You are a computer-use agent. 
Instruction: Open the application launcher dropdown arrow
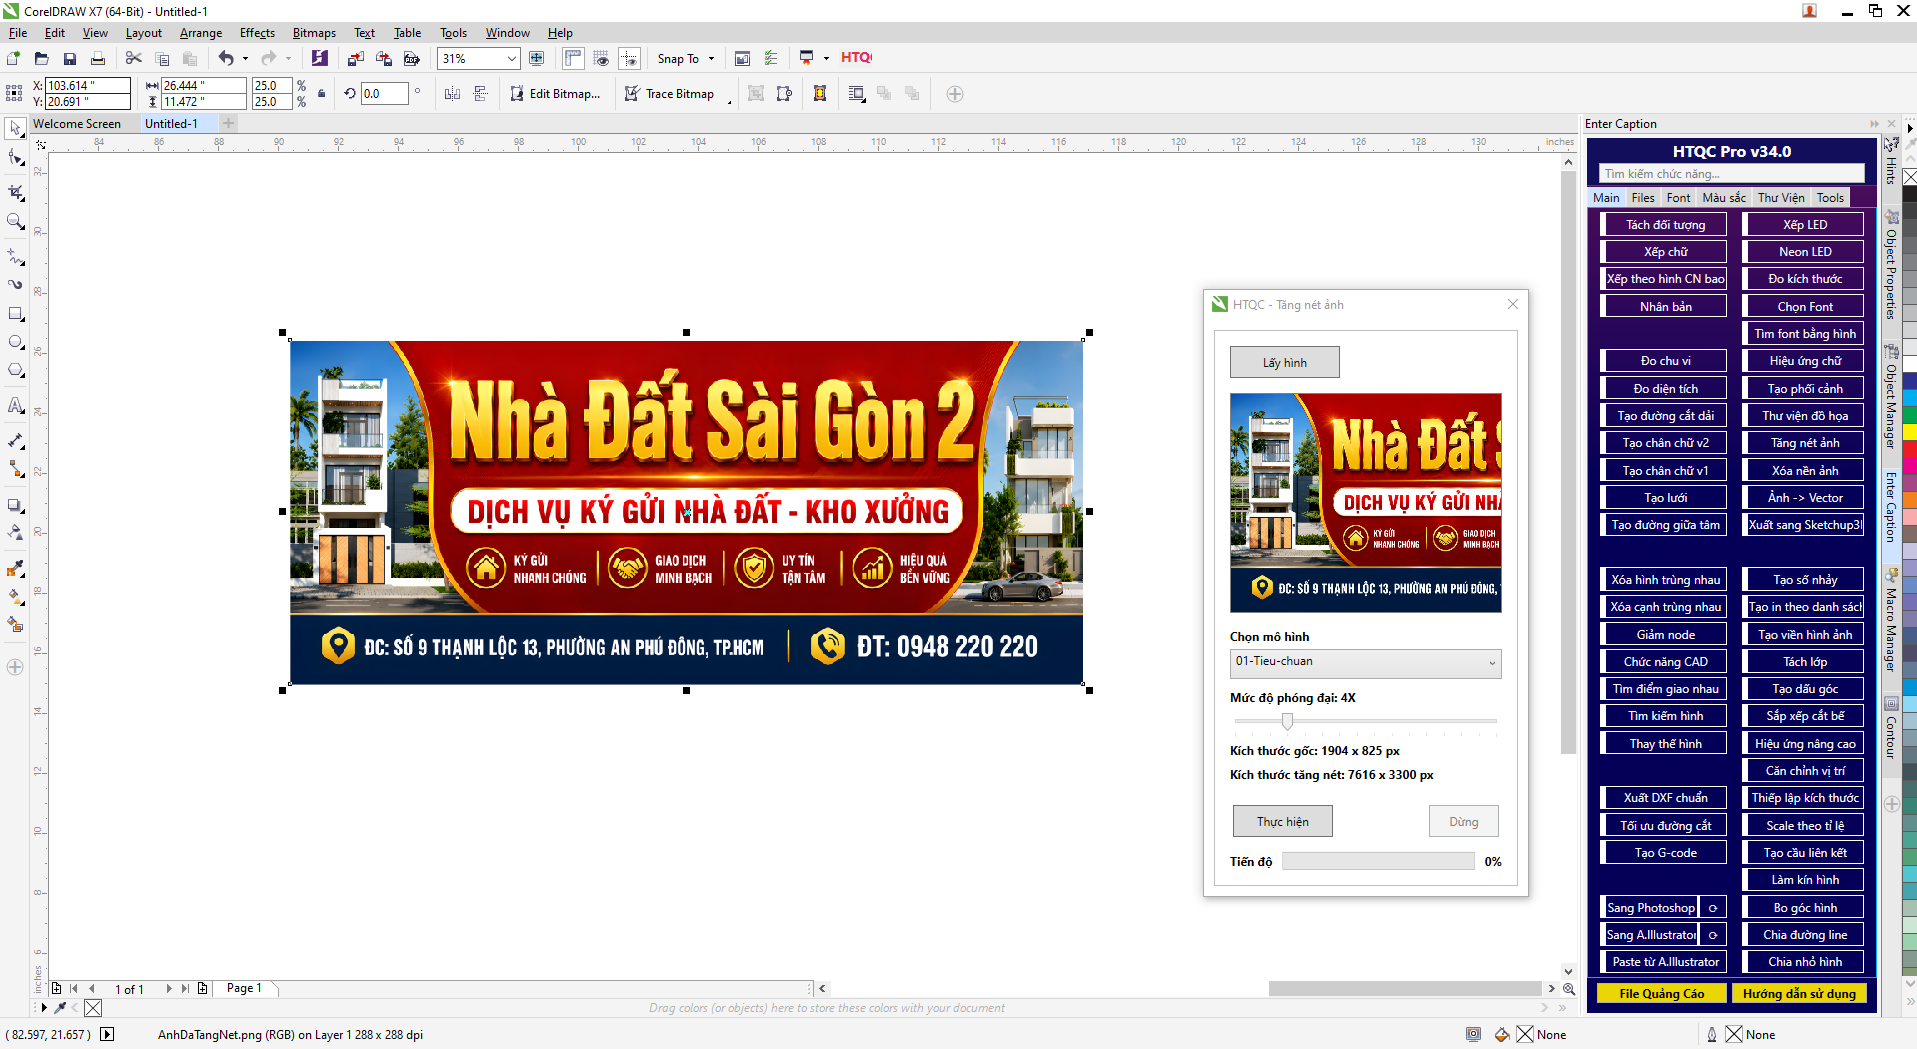point(826,59)
